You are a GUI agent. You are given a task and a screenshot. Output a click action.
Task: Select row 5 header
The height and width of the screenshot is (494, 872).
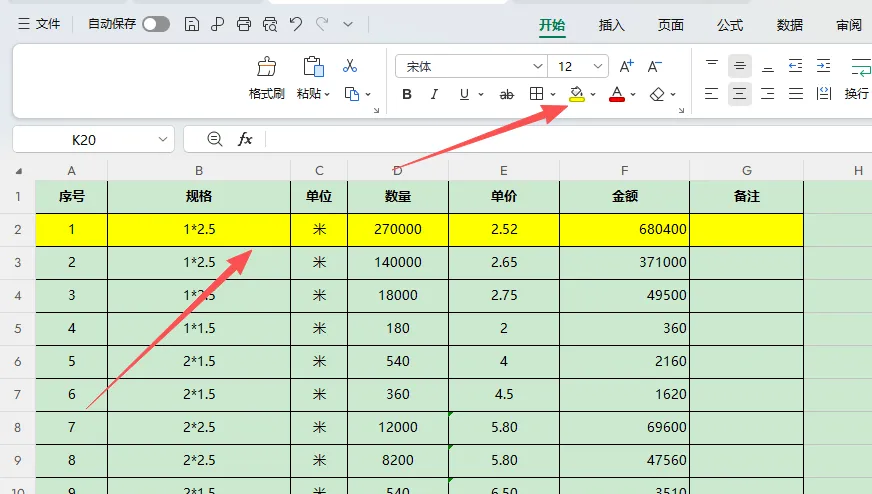tap(18, 328)
